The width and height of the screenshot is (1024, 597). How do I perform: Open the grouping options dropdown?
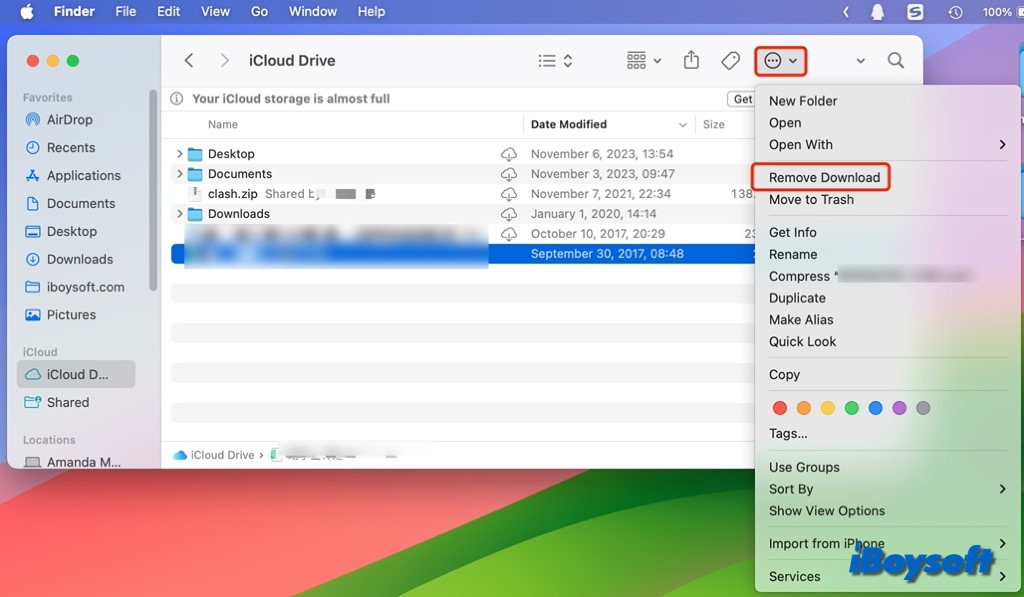pyautogui.click(x=643, y=61)
